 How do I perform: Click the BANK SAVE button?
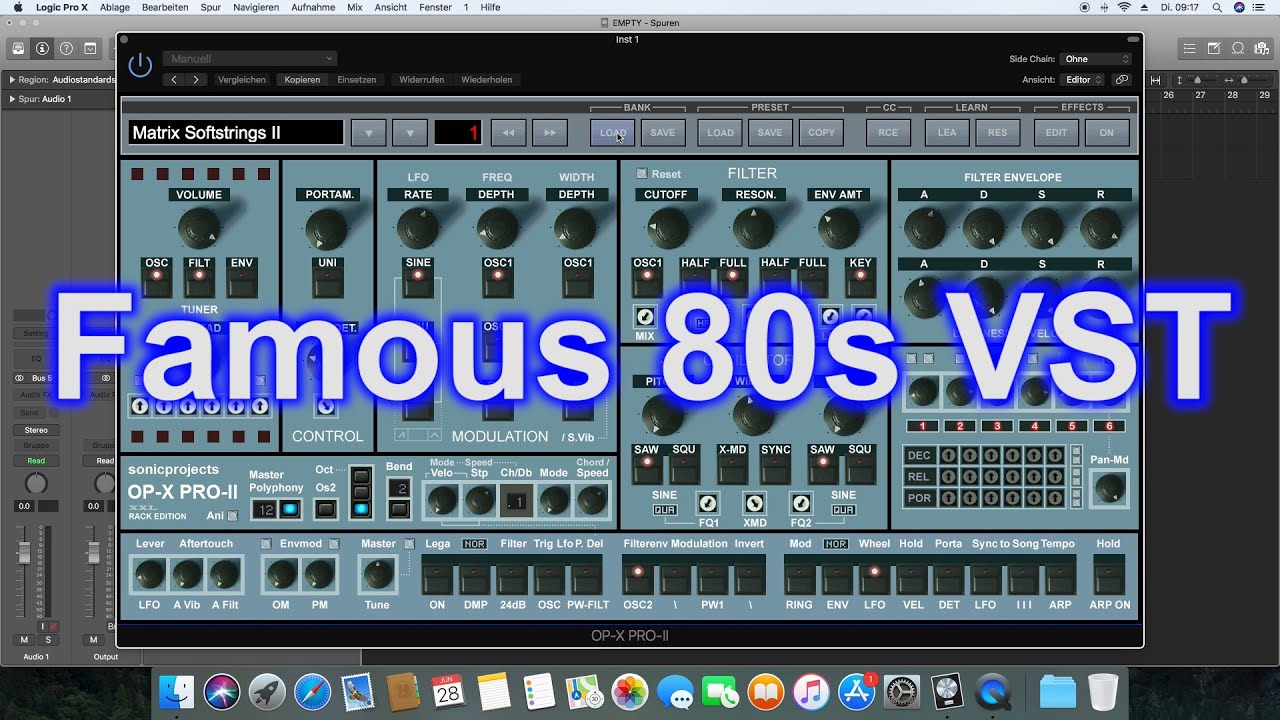(663, 132)
